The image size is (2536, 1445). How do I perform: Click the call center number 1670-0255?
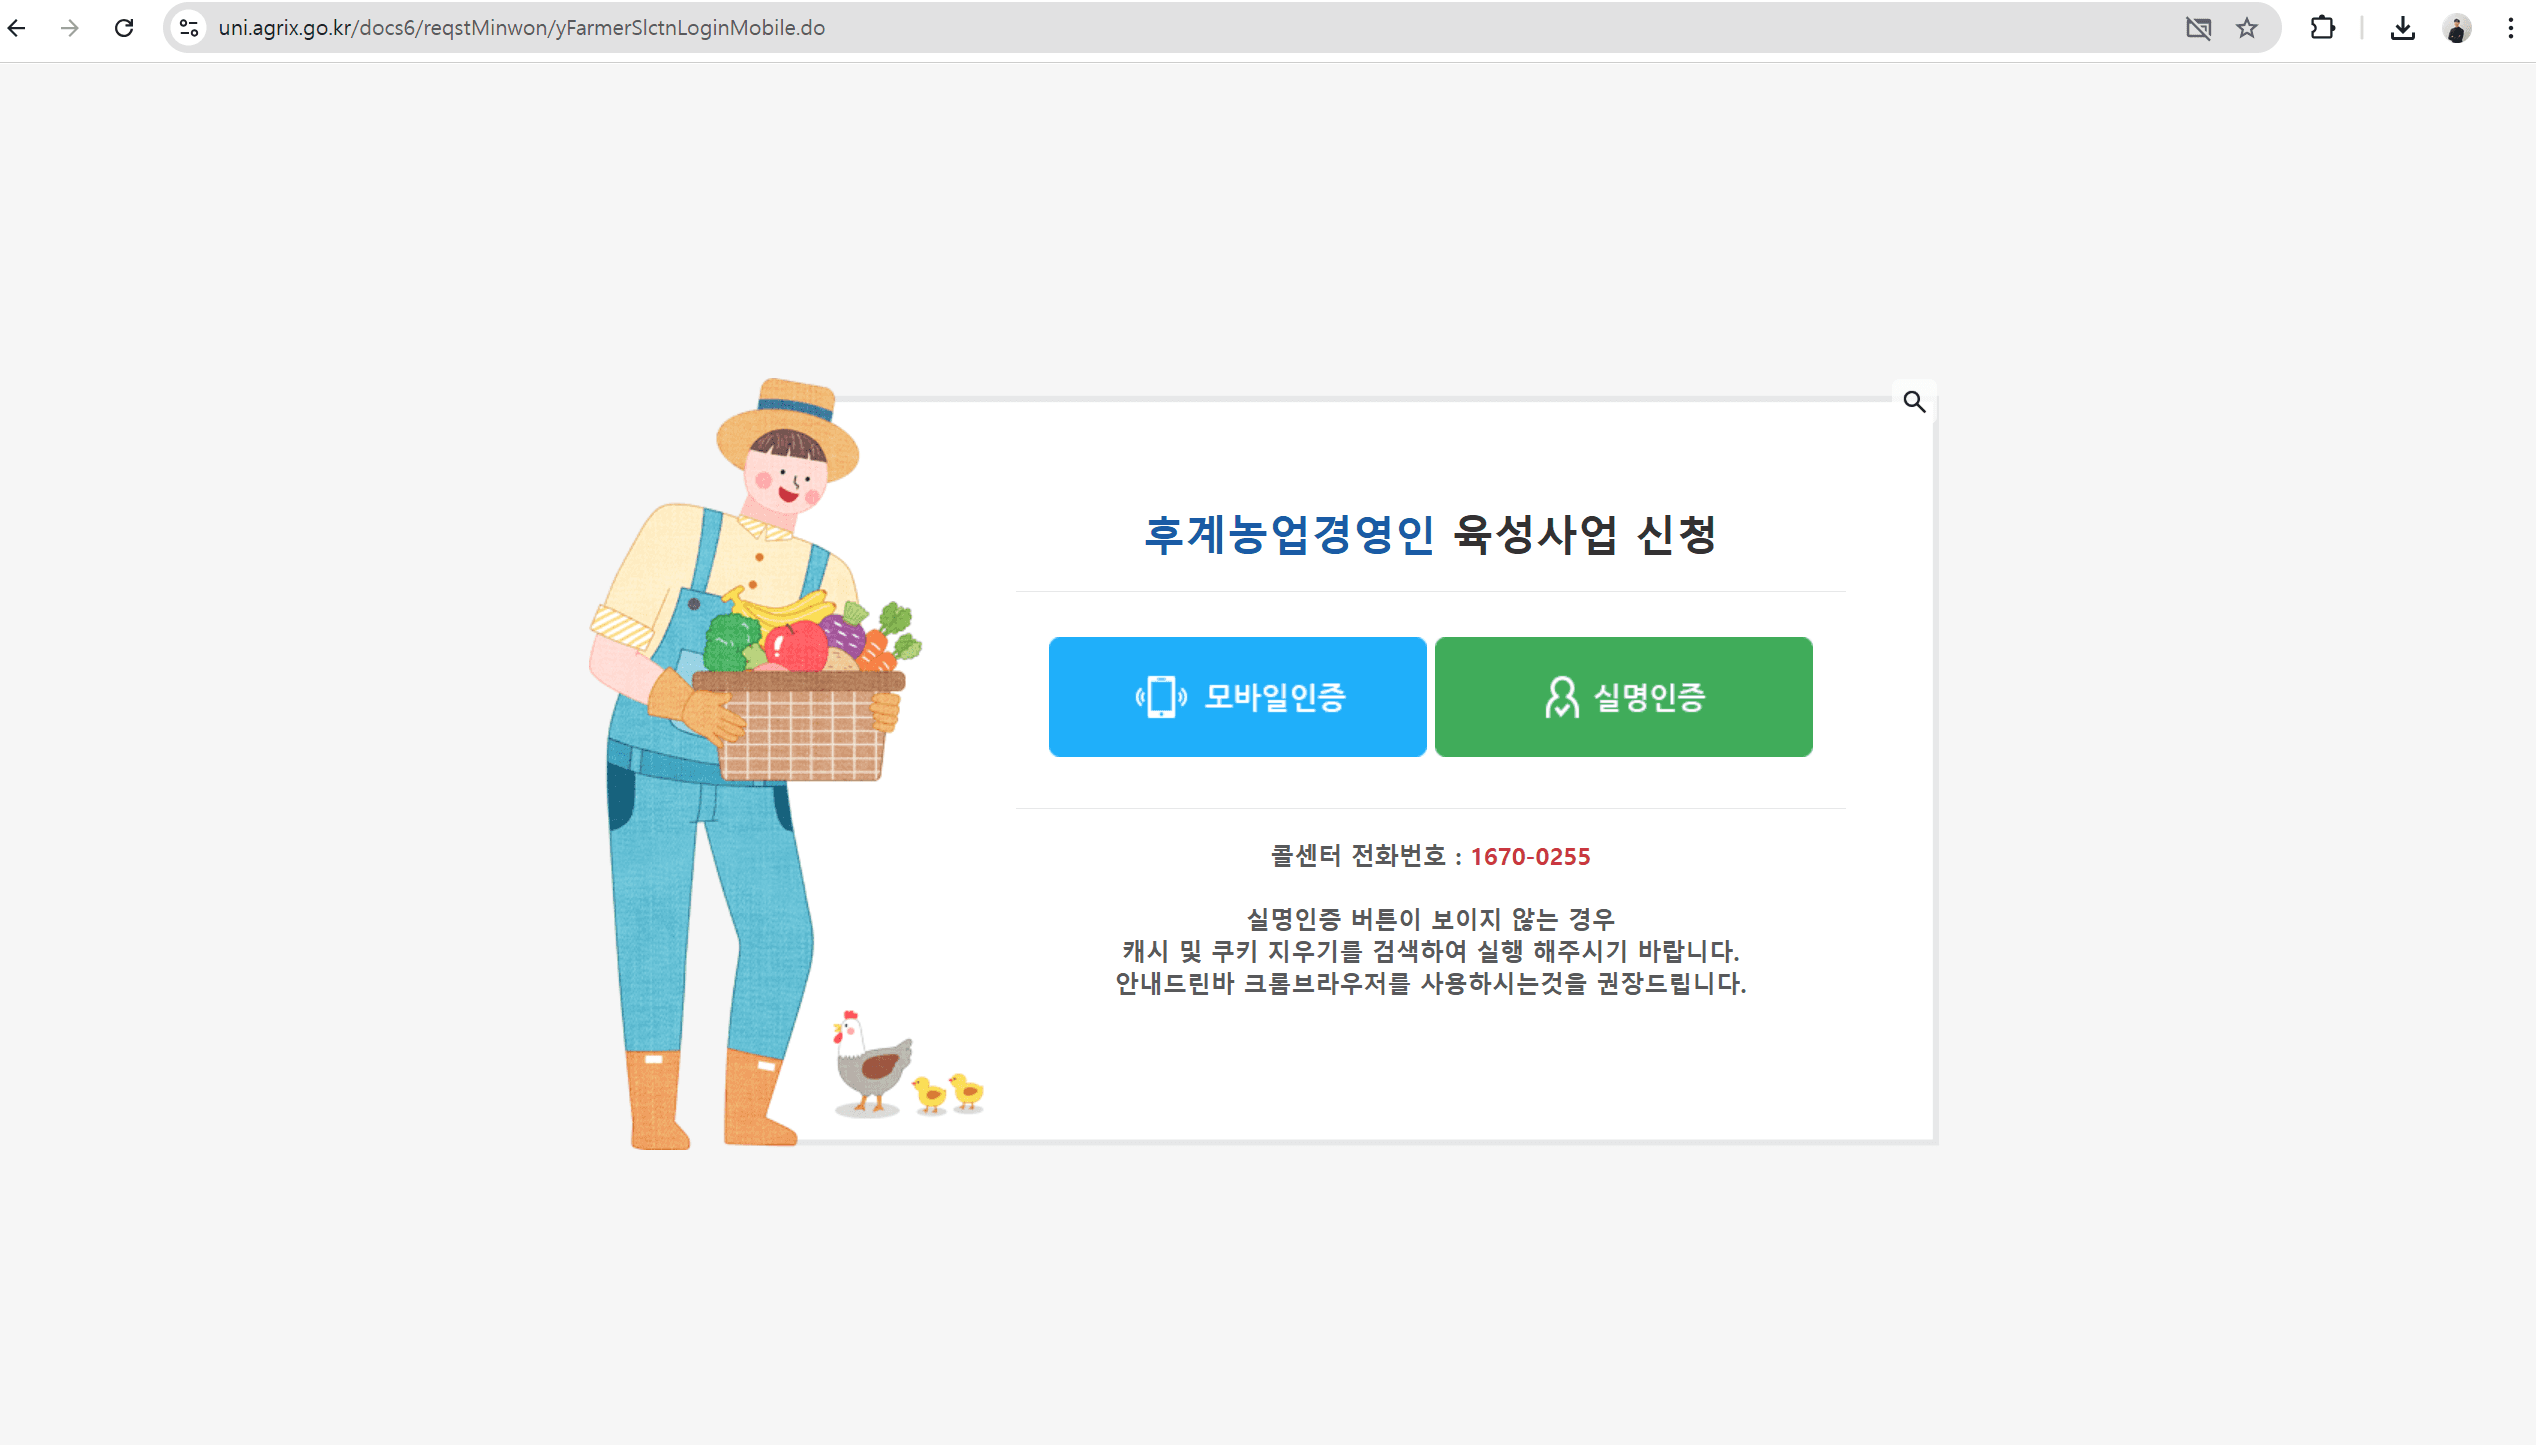[1530, 857]
